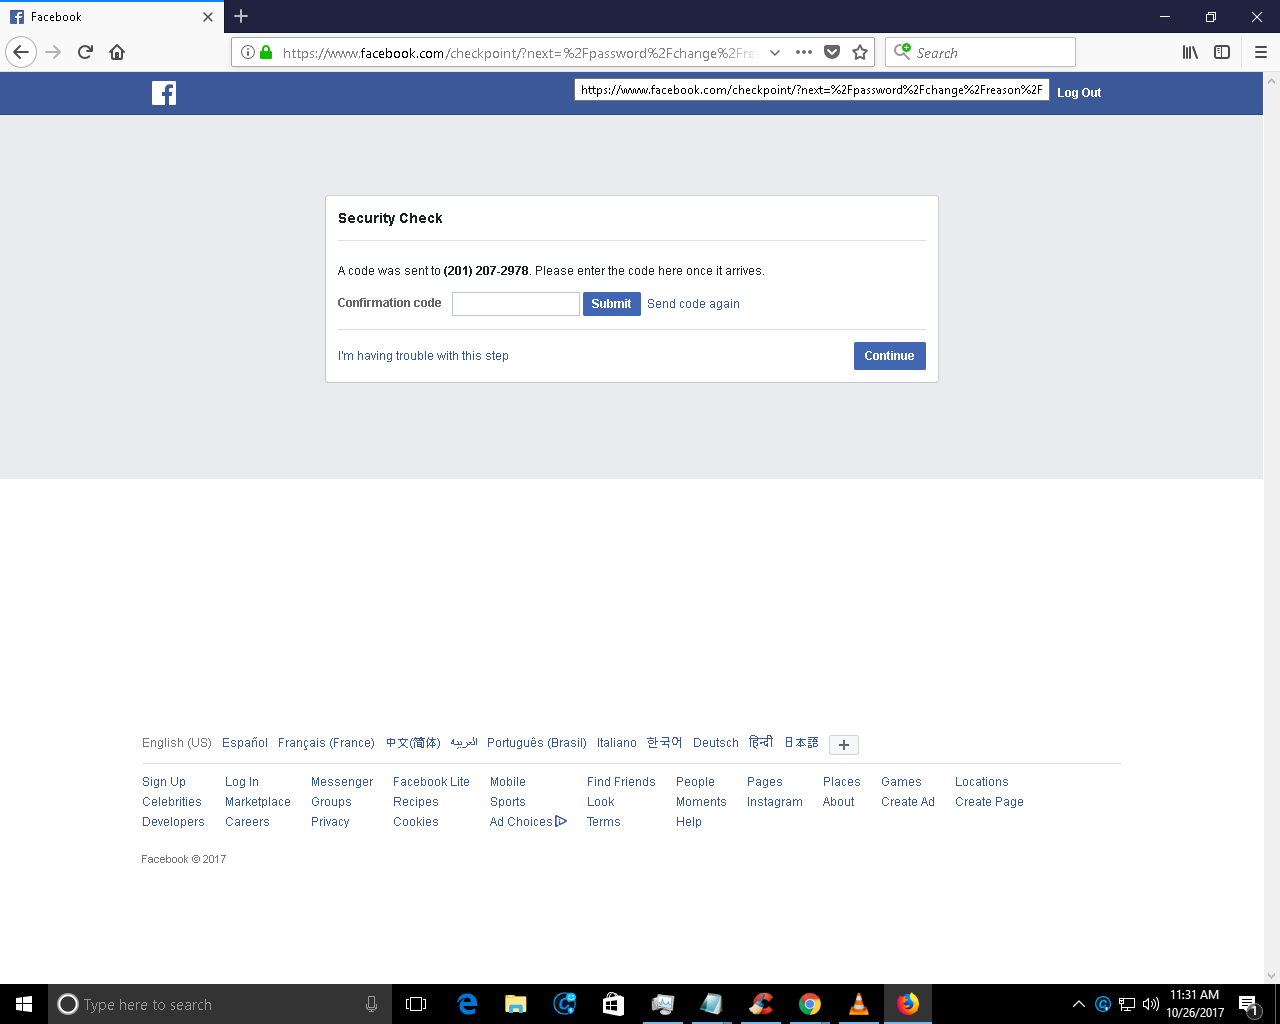Open the Sign Up footer link
The image size is (1280, 1024).
pyautogui.click(x=164, y=782)
